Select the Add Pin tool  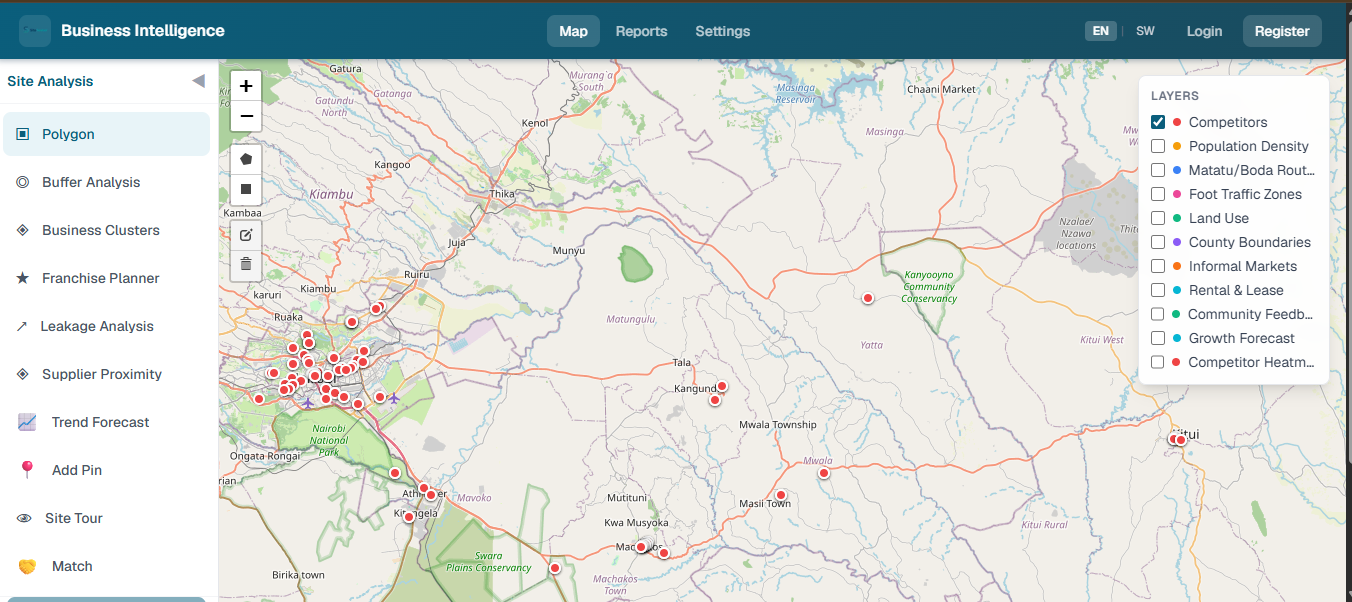pyautogui.click(x=106, y=470)
